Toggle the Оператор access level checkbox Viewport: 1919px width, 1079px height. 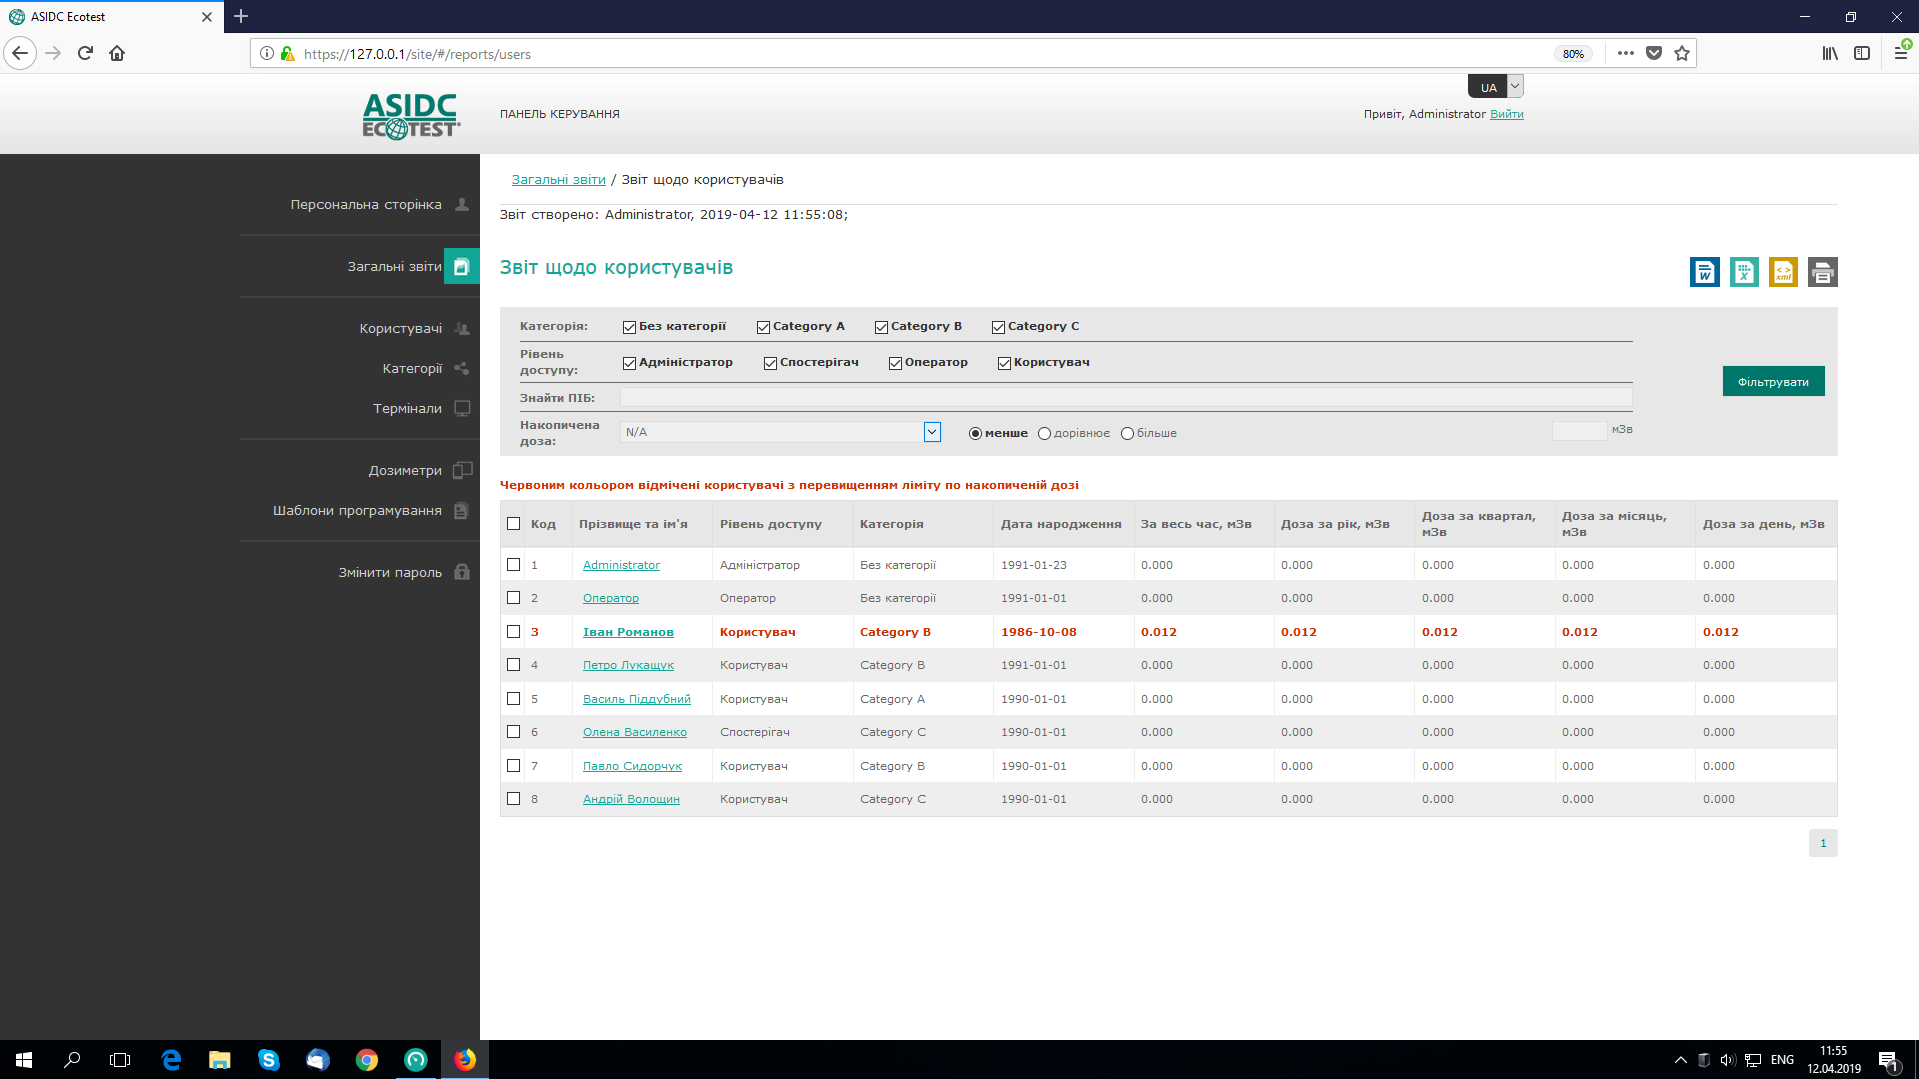[895, 363]
